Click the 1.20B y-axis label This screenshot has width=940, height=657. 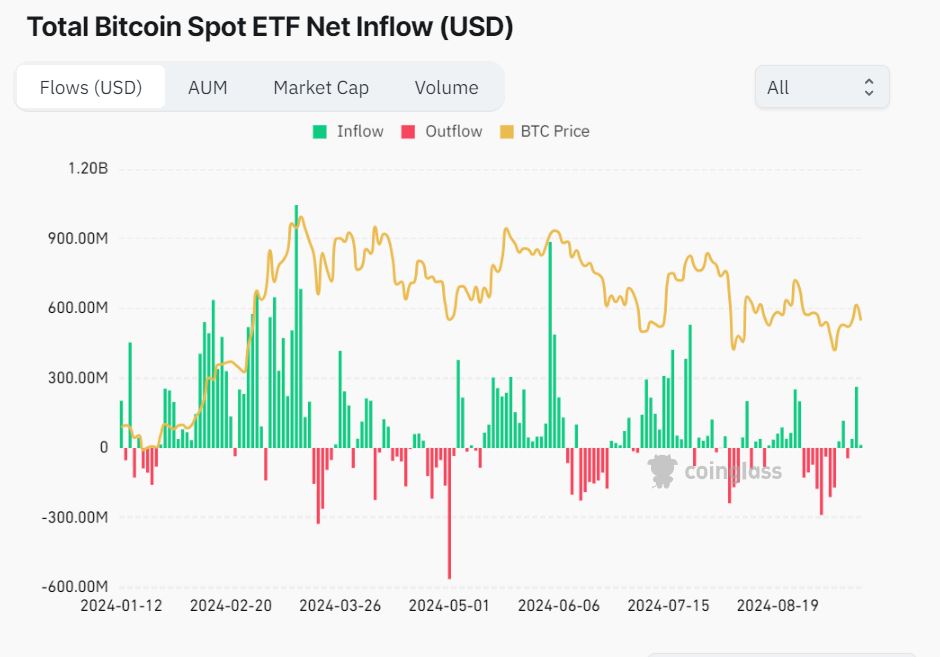point(88,169)
